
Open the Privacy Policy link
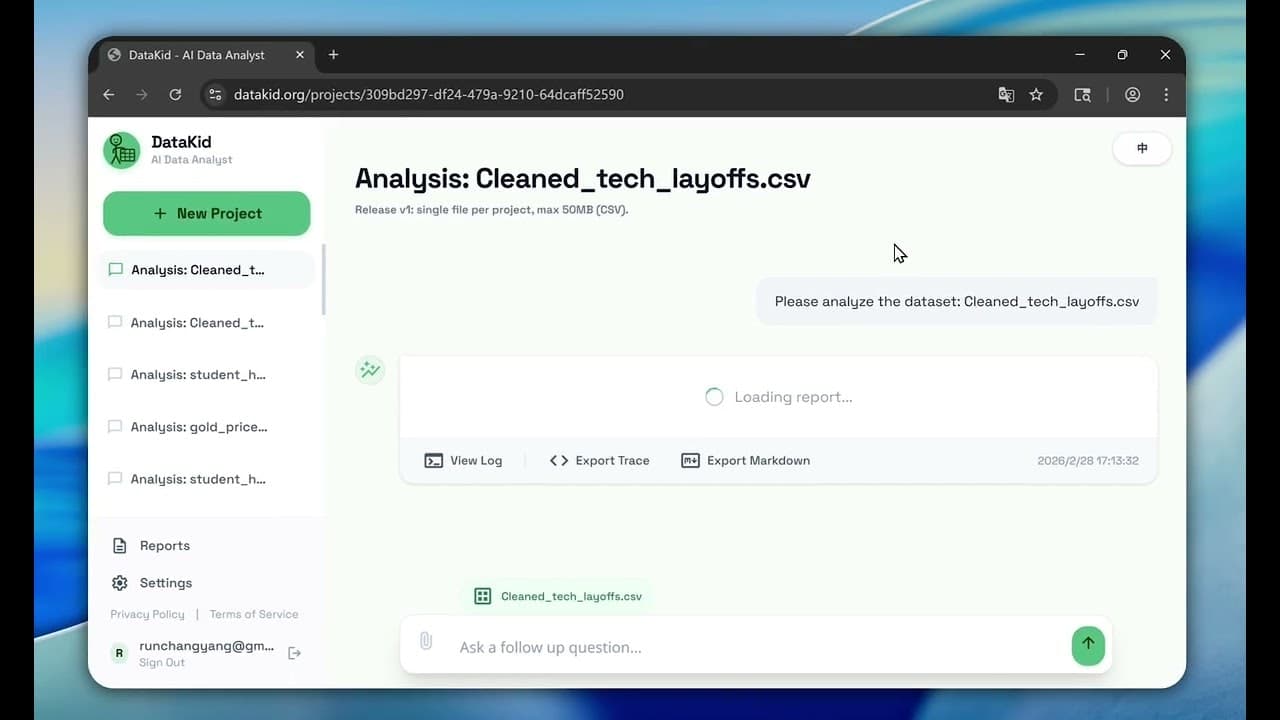click(147, 614)
